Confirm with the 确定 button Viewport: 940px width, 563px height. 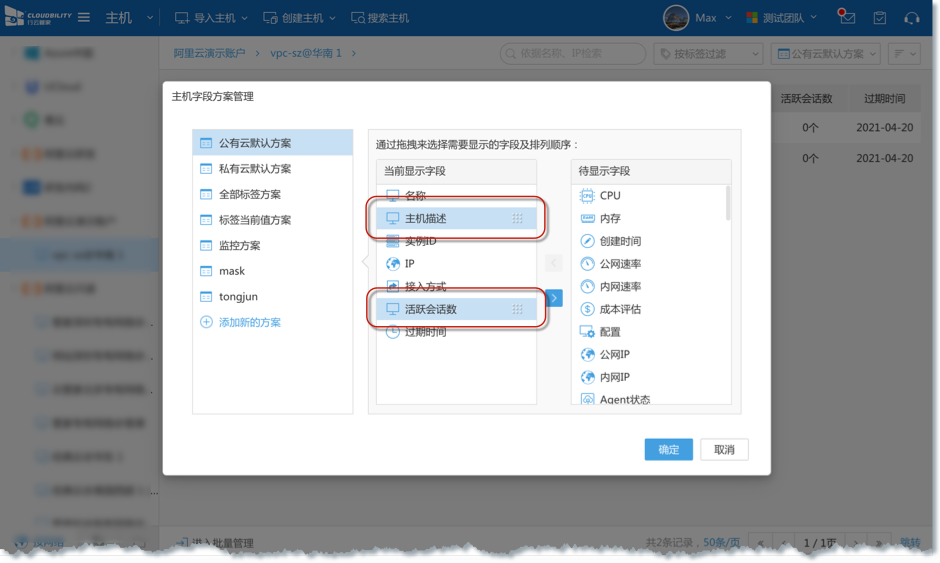point(669,449)
